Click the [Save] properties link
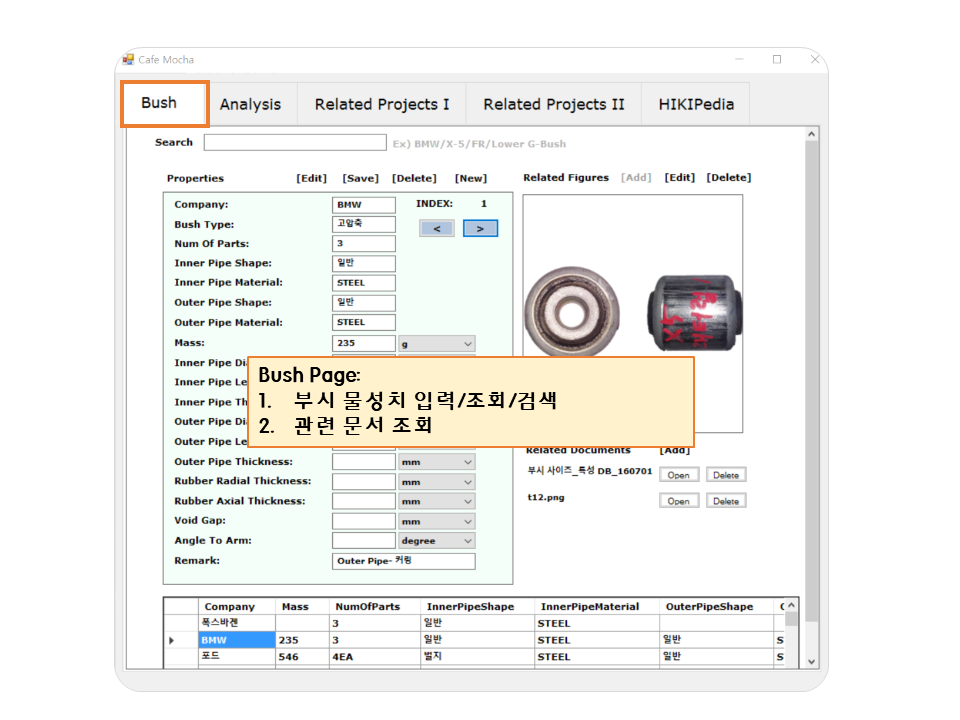This screenshot has width=960, height=720. [x=361, y=178]
